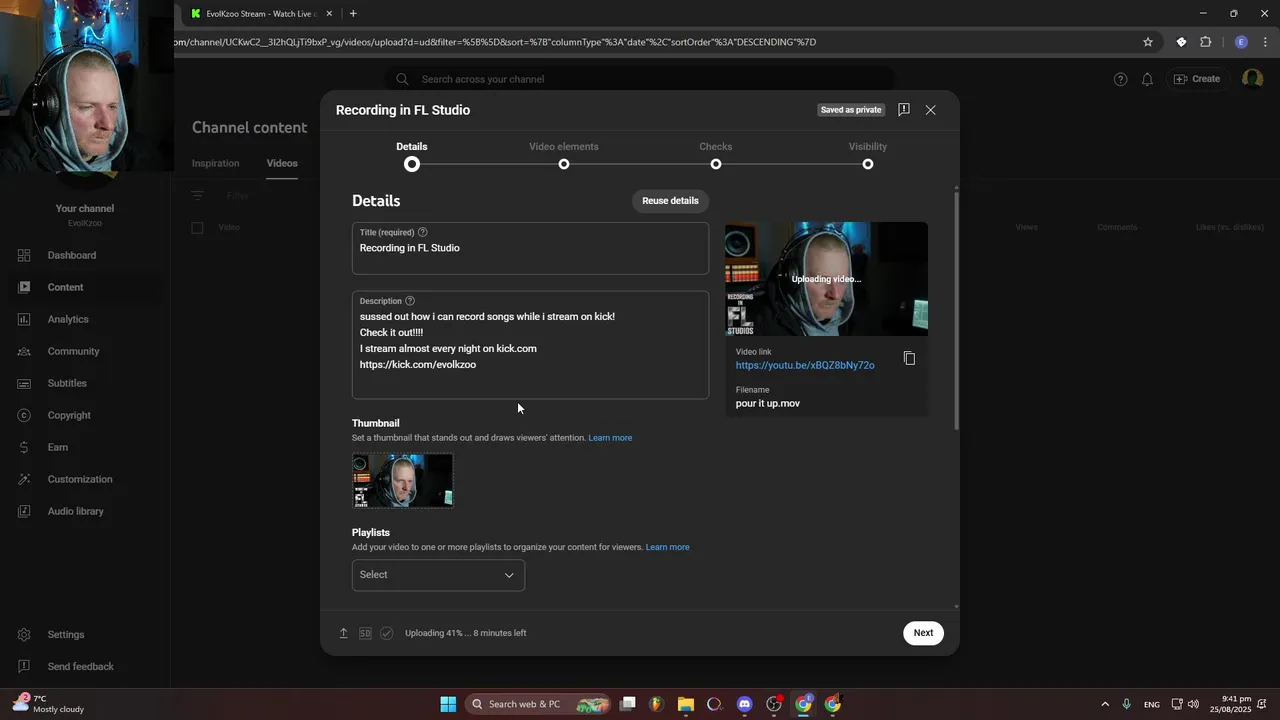The width and height of the screenshot is (1280, 720).
Task: Click the description help question mark icon
Action: pos(410,301)
